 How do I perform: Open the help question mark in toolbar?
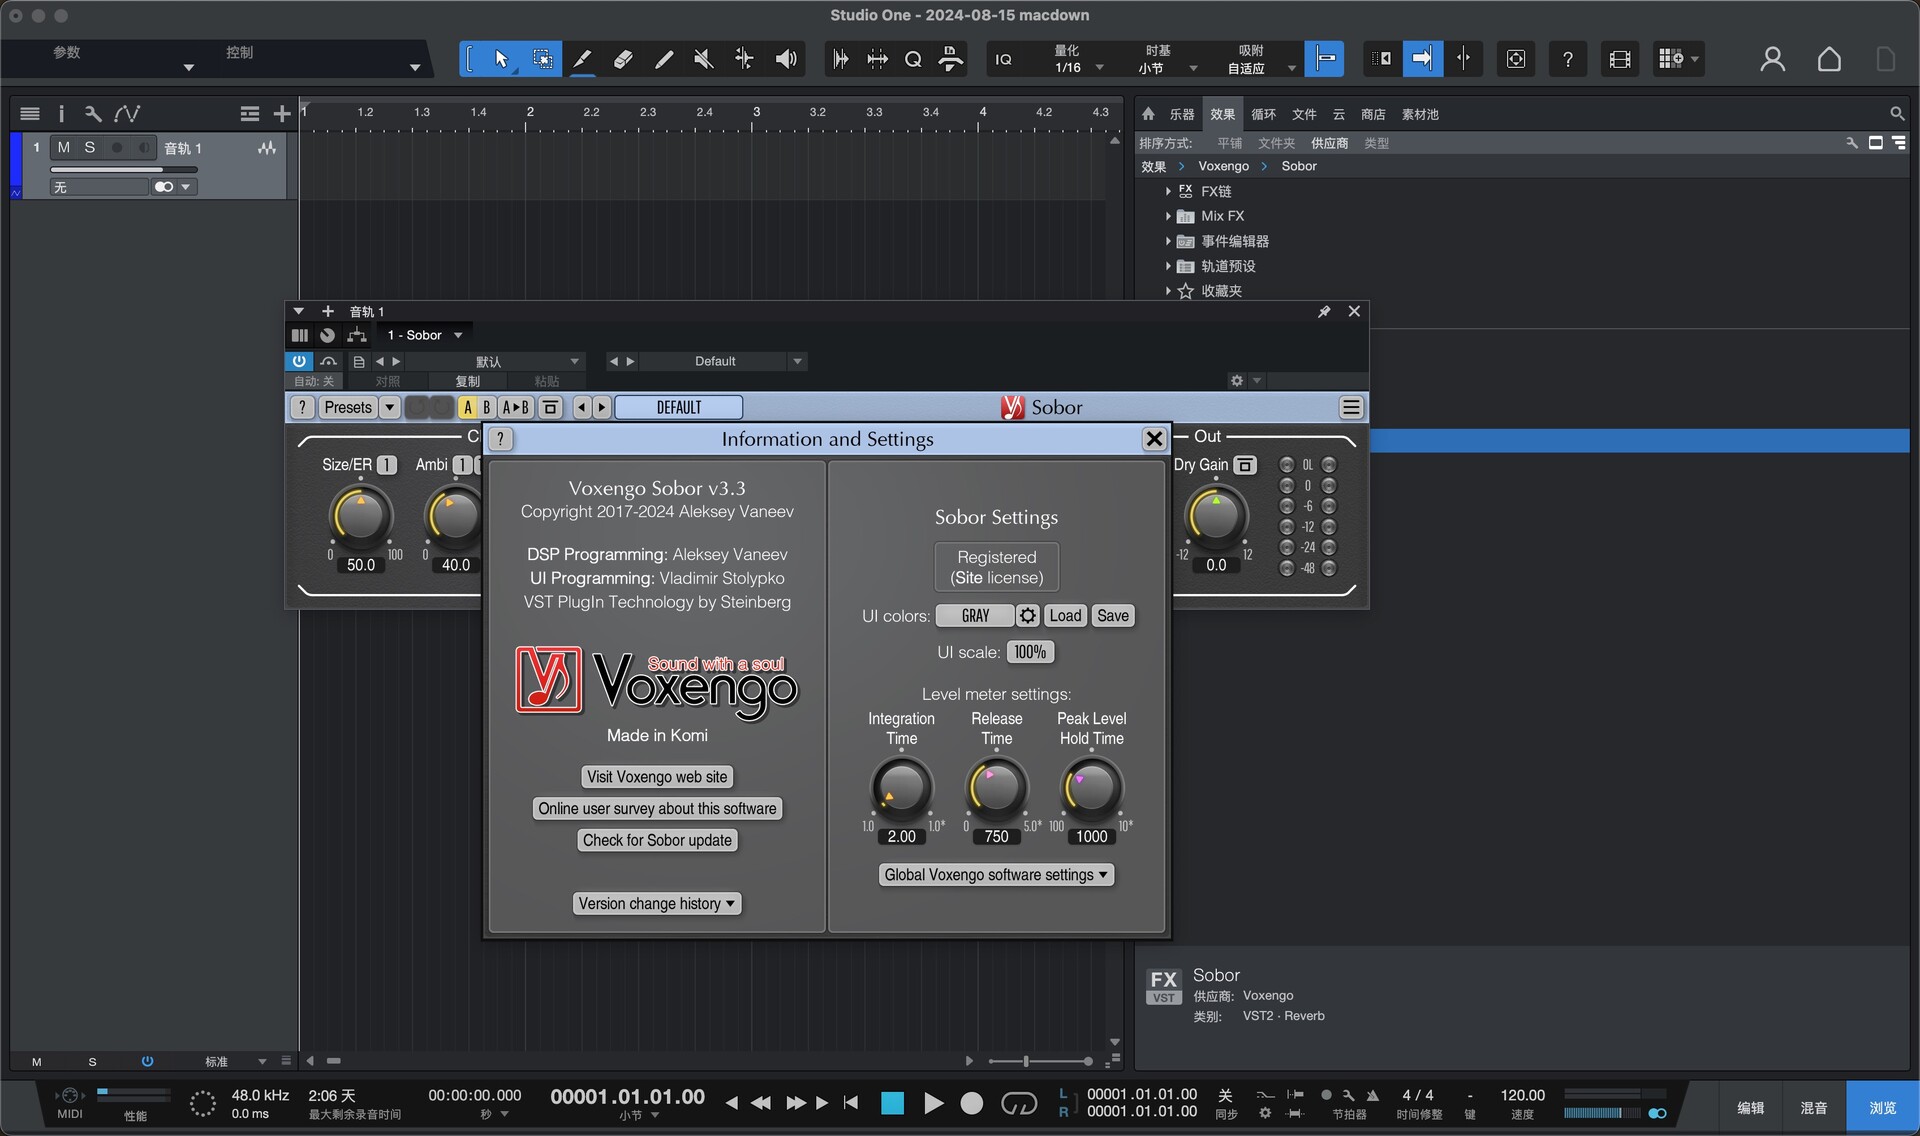tap(1568, 59)
